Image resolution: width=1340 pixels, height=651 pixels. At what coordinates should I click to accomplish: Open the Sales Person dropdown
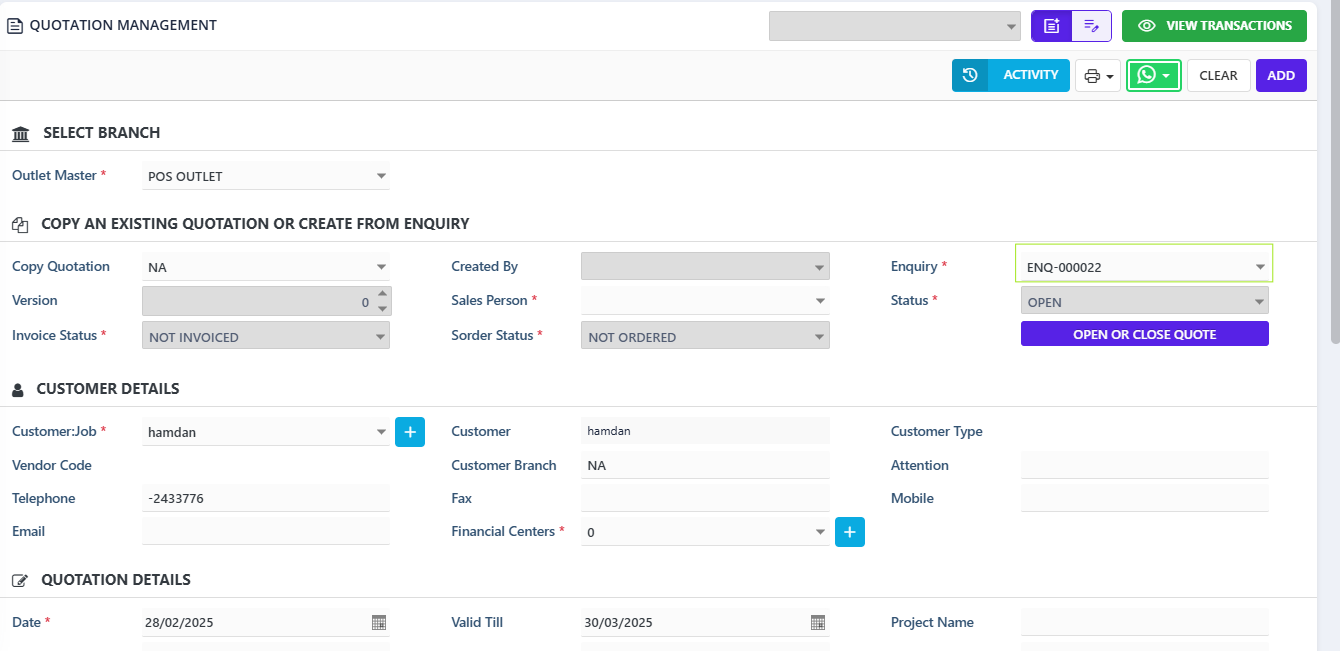tap(820, 301)
